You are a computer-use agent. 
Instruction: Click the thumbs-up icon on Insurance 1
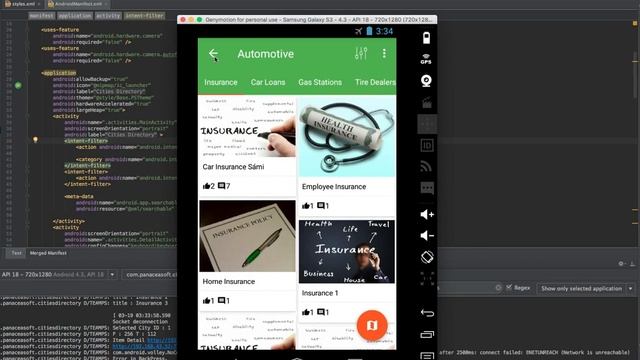tap(306, 312)
